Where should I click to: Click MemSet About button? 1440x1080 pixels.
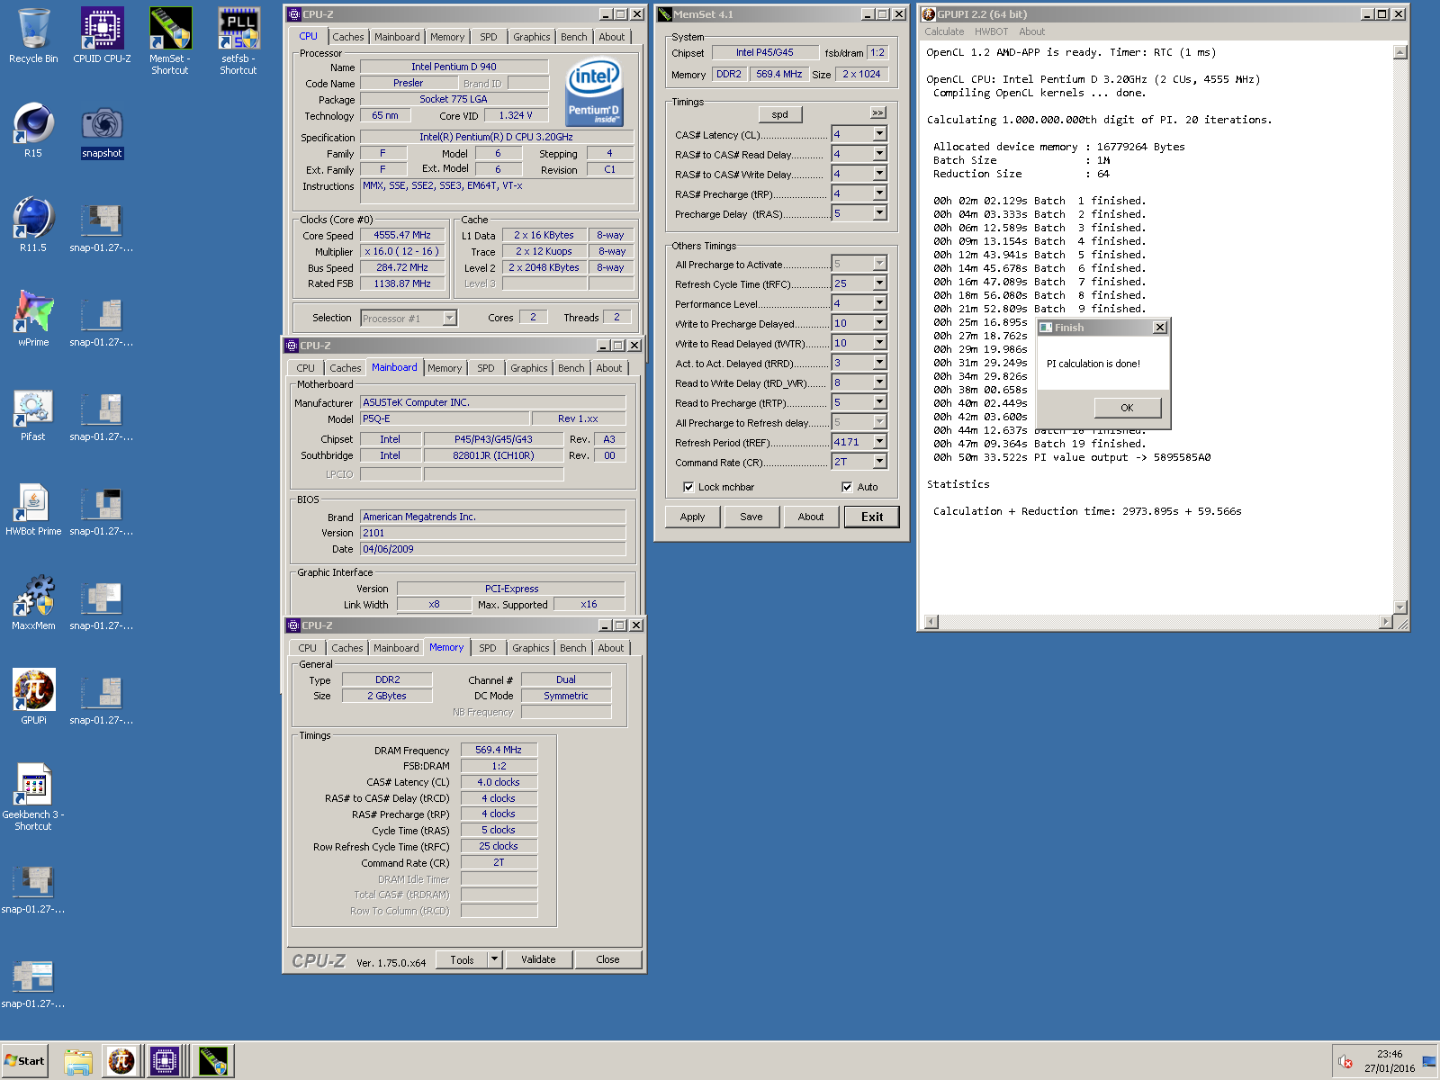pyautogui.click(x=811, y=517)
